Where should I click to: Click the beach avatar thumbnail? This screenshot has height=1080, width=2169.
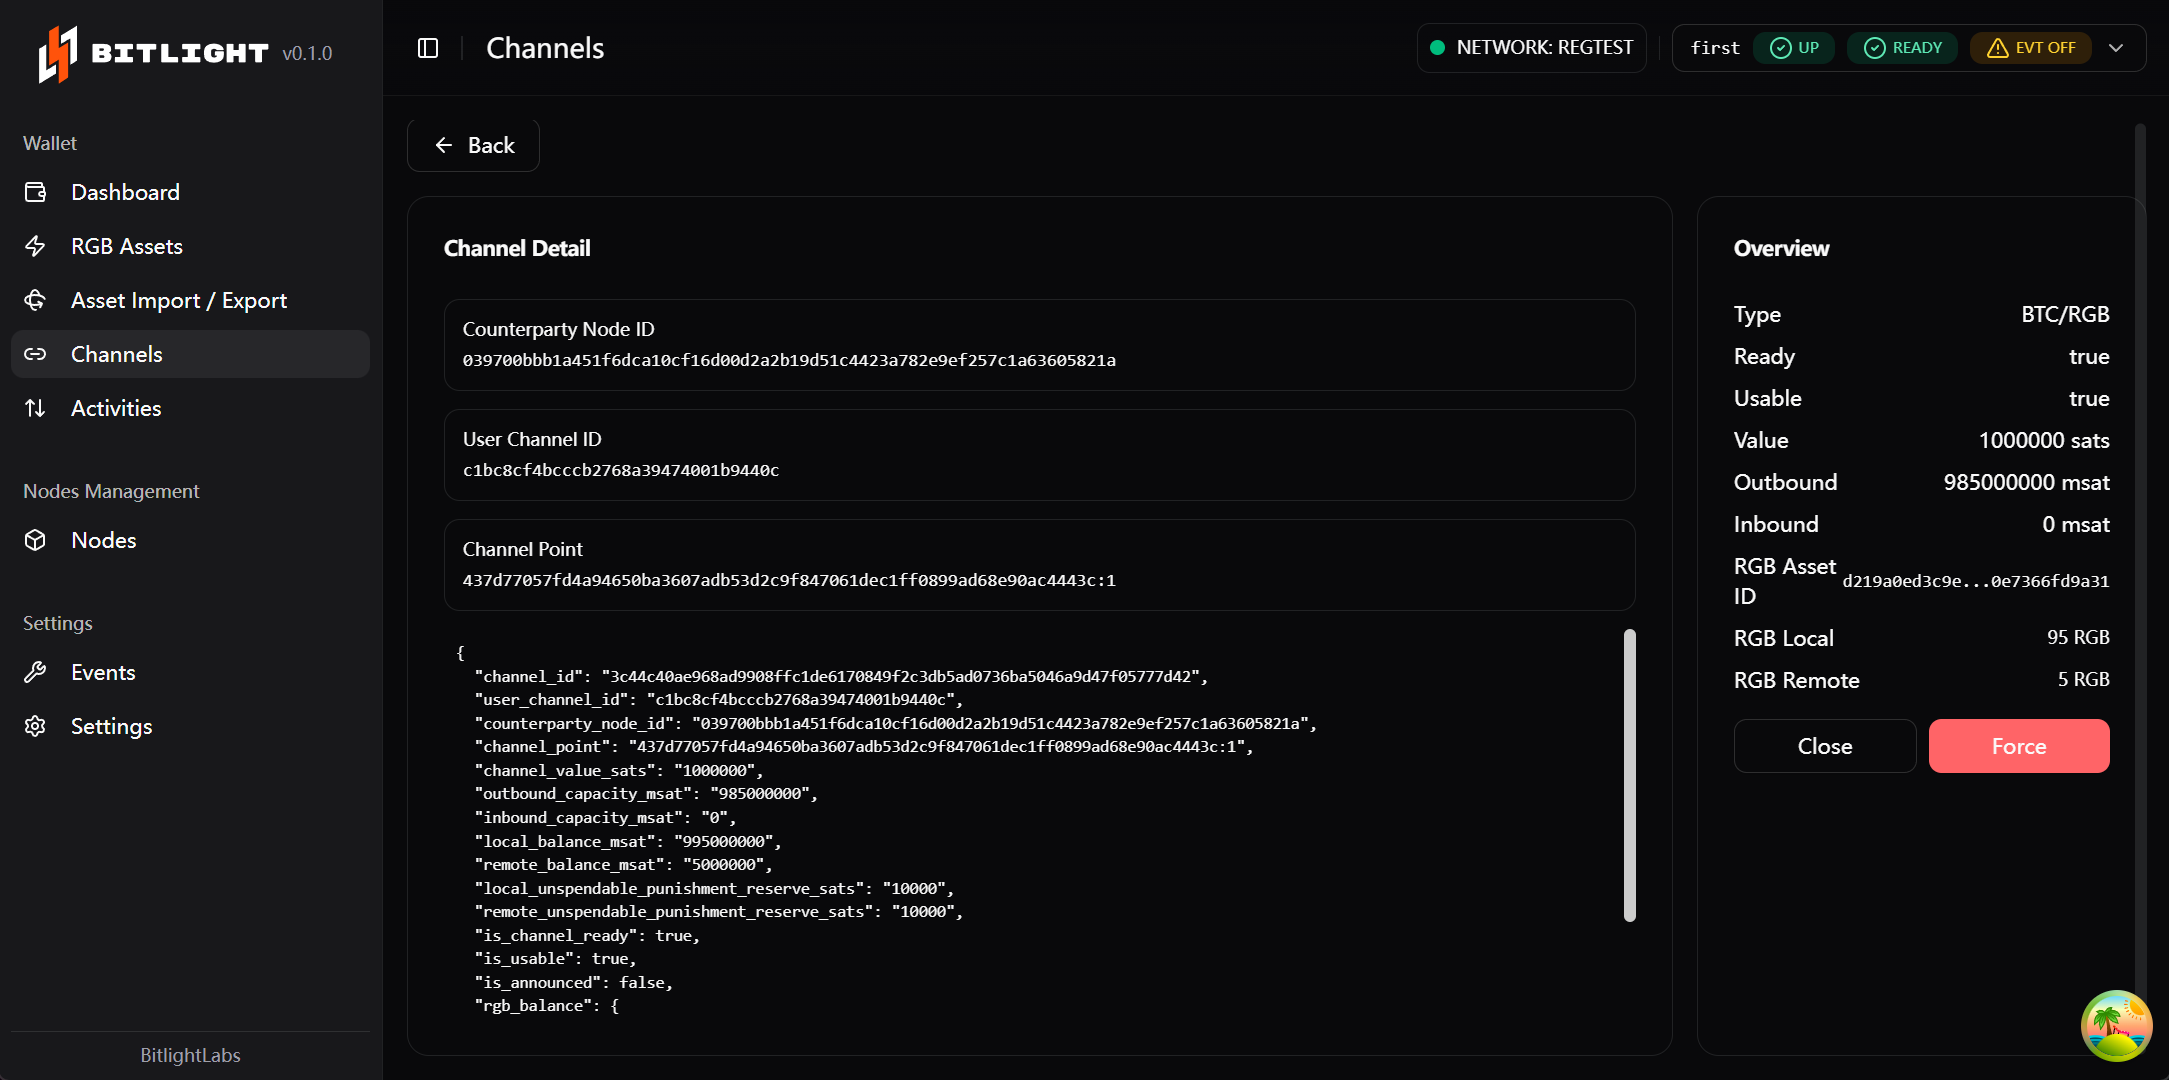pyautogui.click(x=2116, y=1025)
